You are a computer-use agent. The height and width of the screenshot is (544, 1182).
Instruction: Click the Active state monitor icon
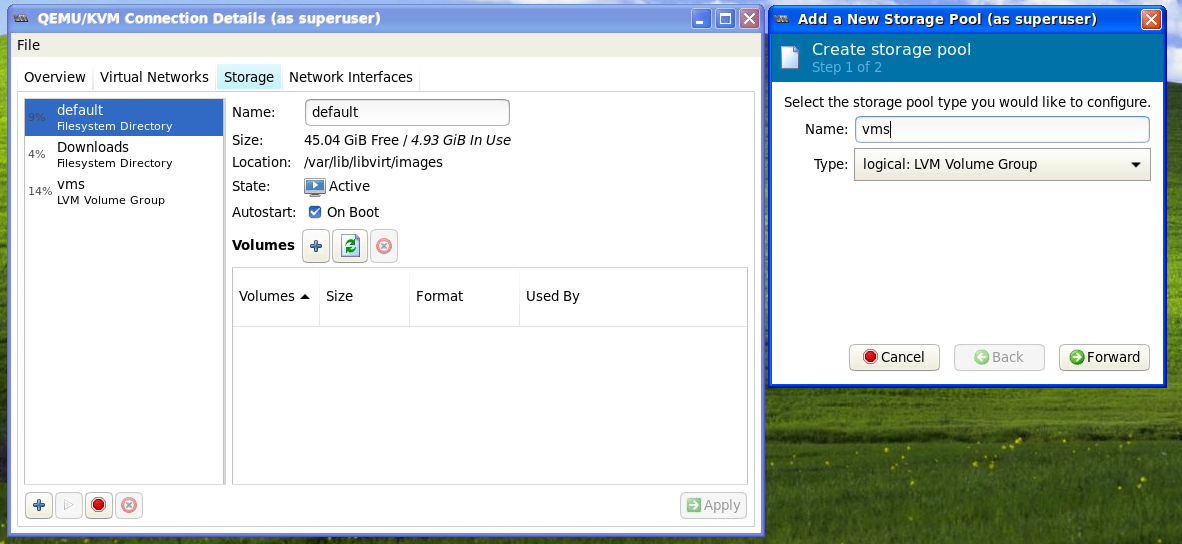coord(314,186)
